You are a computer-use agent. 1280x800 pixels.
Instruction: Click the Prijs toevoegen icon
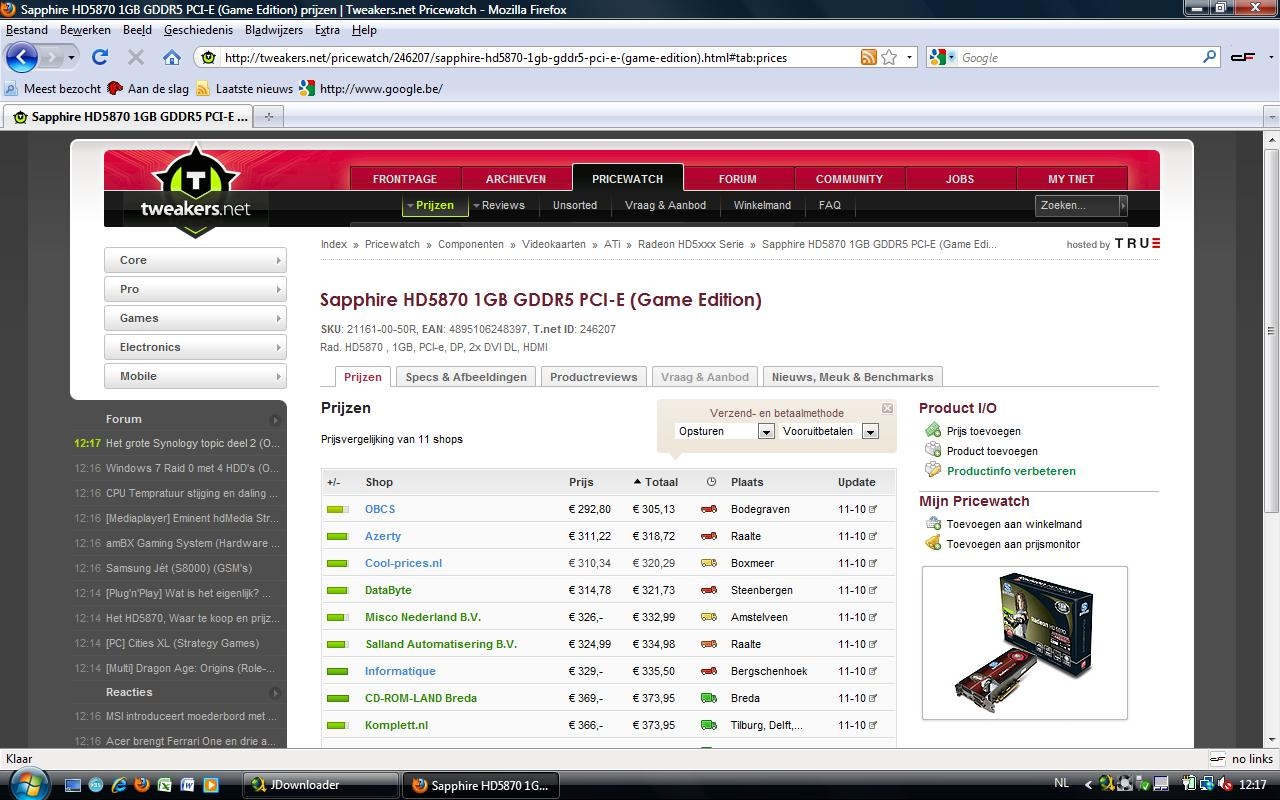pos(933,431)
